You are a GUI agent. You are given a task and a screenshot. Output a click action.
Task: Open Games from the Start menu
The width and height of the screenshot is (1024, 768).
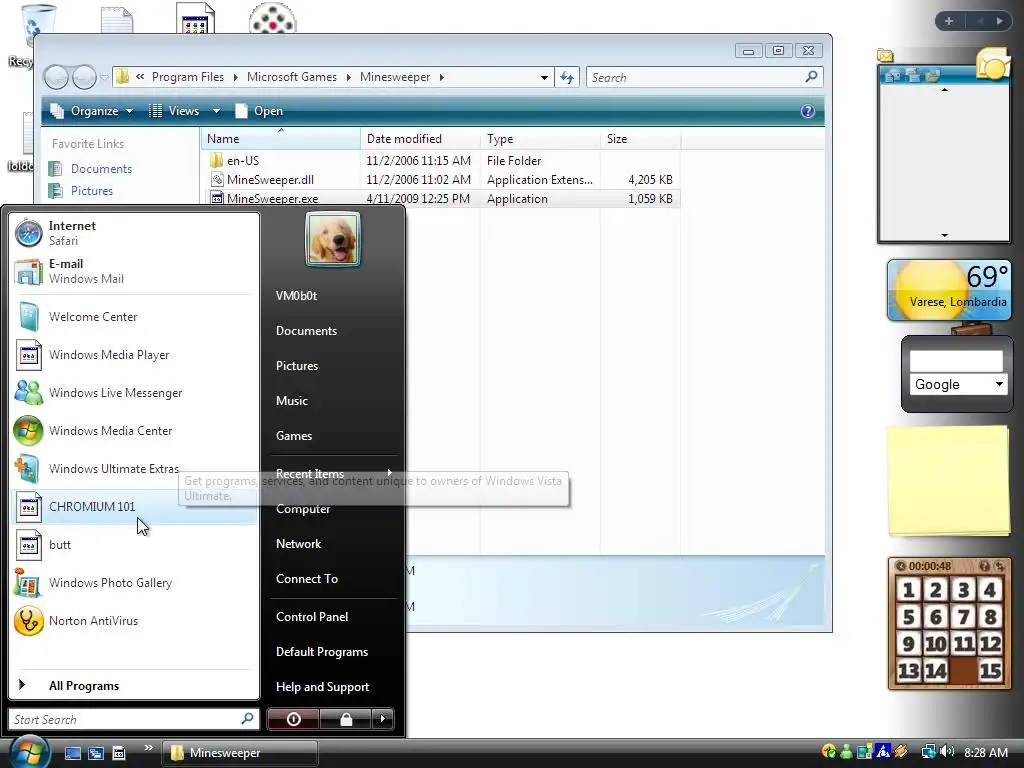pos(334,436)
